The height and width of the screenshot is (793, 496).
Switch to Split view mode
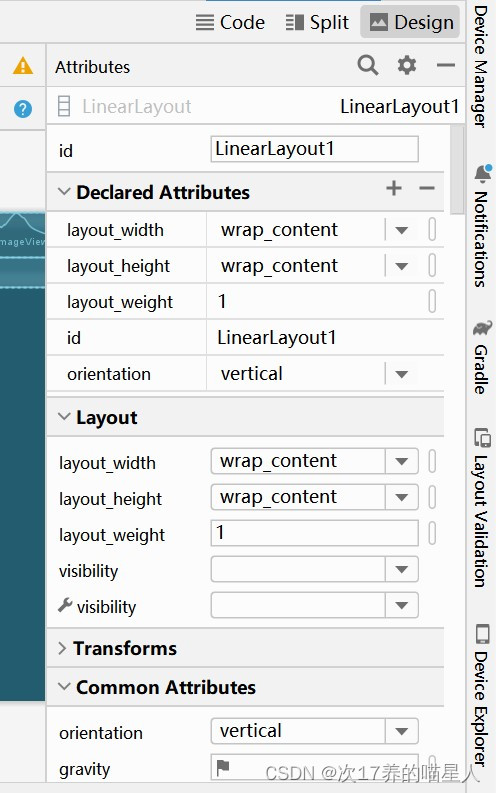pos(317,22)
